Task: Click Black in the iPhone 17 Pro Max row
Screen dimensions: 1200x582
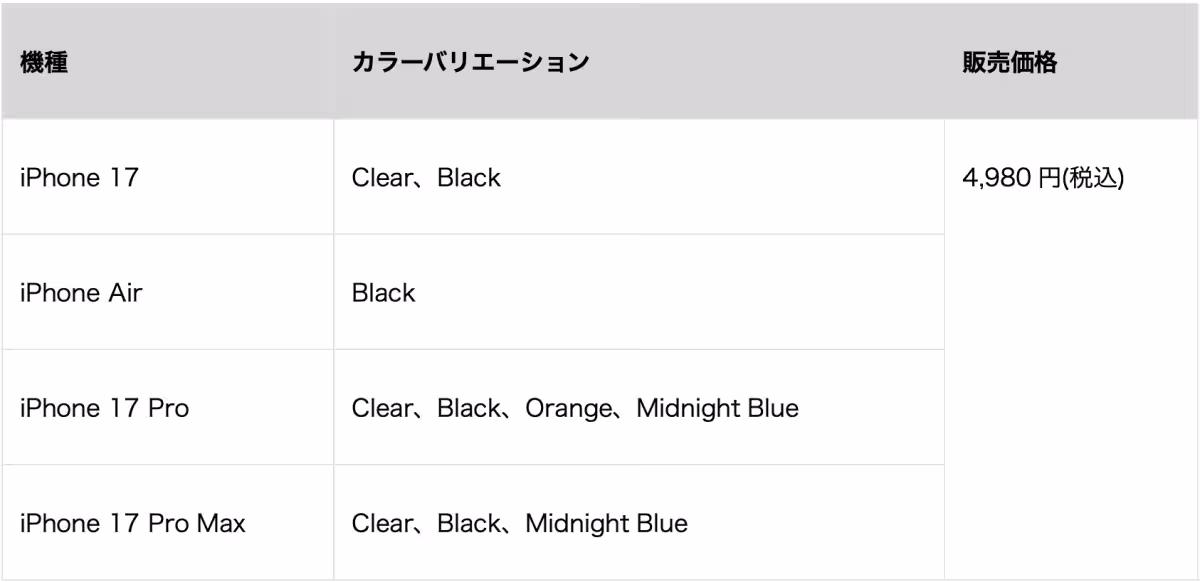Action: 468,524
